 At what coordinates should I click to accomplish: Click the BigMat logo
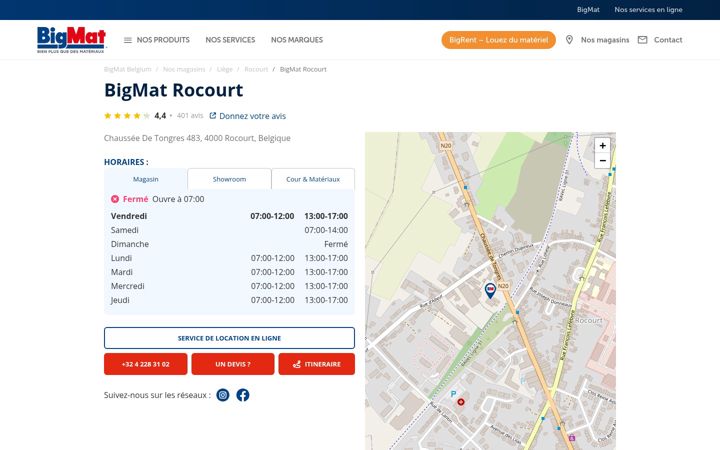(x=71, y=39)
